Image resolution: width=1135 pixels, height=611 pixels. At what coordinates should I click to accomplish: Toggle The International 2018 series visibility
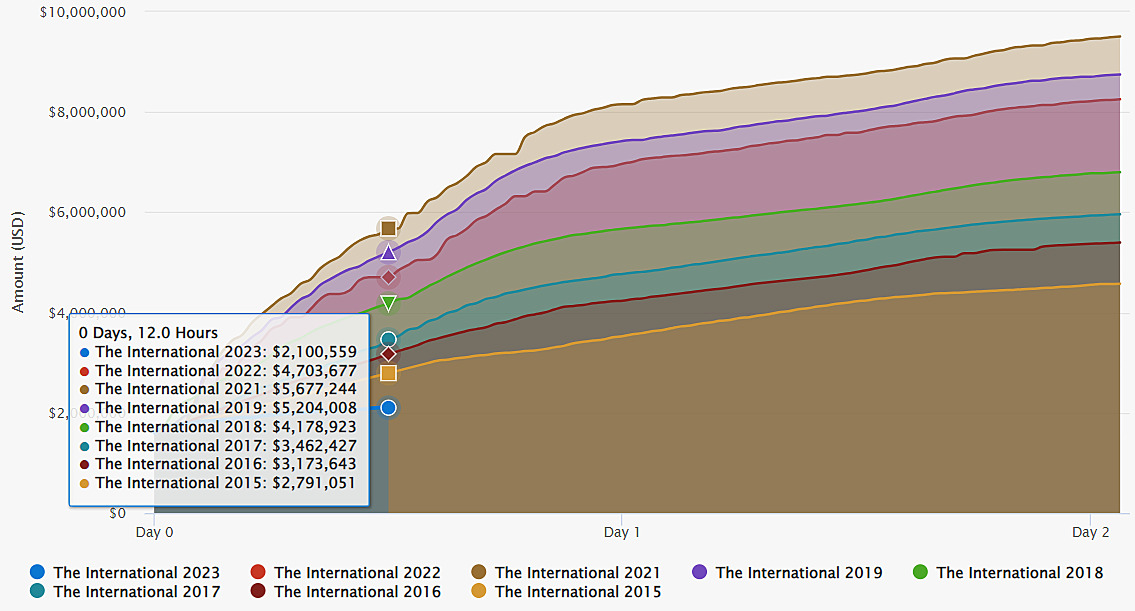[x=1018, y=573]
